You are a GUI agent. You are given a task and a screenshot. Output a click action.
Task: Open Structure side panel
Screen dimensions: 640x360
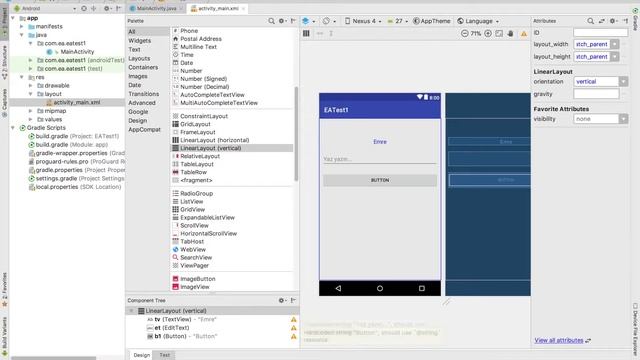point(4,61)
